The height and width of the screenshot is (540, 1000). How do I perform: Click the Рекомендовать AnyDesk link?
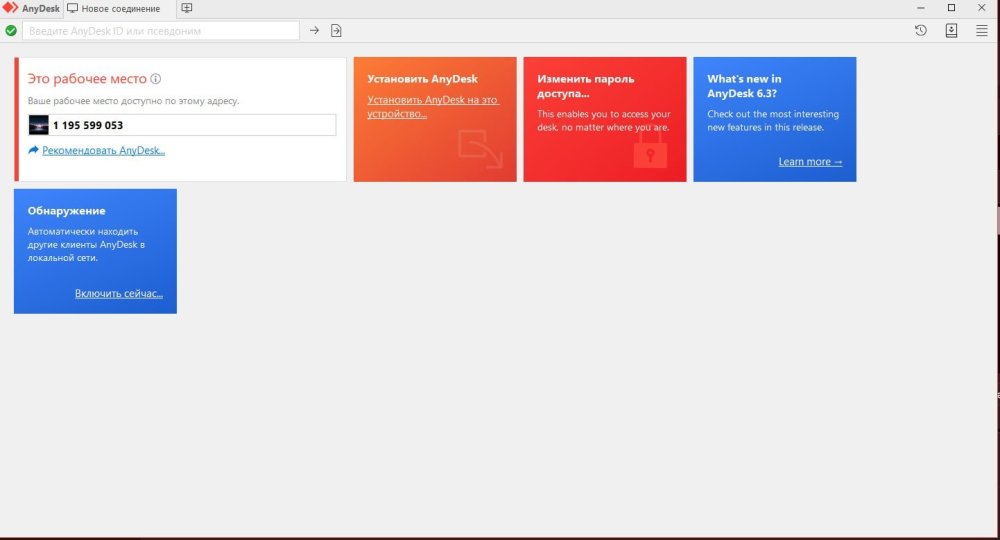(x=103, y=150)
